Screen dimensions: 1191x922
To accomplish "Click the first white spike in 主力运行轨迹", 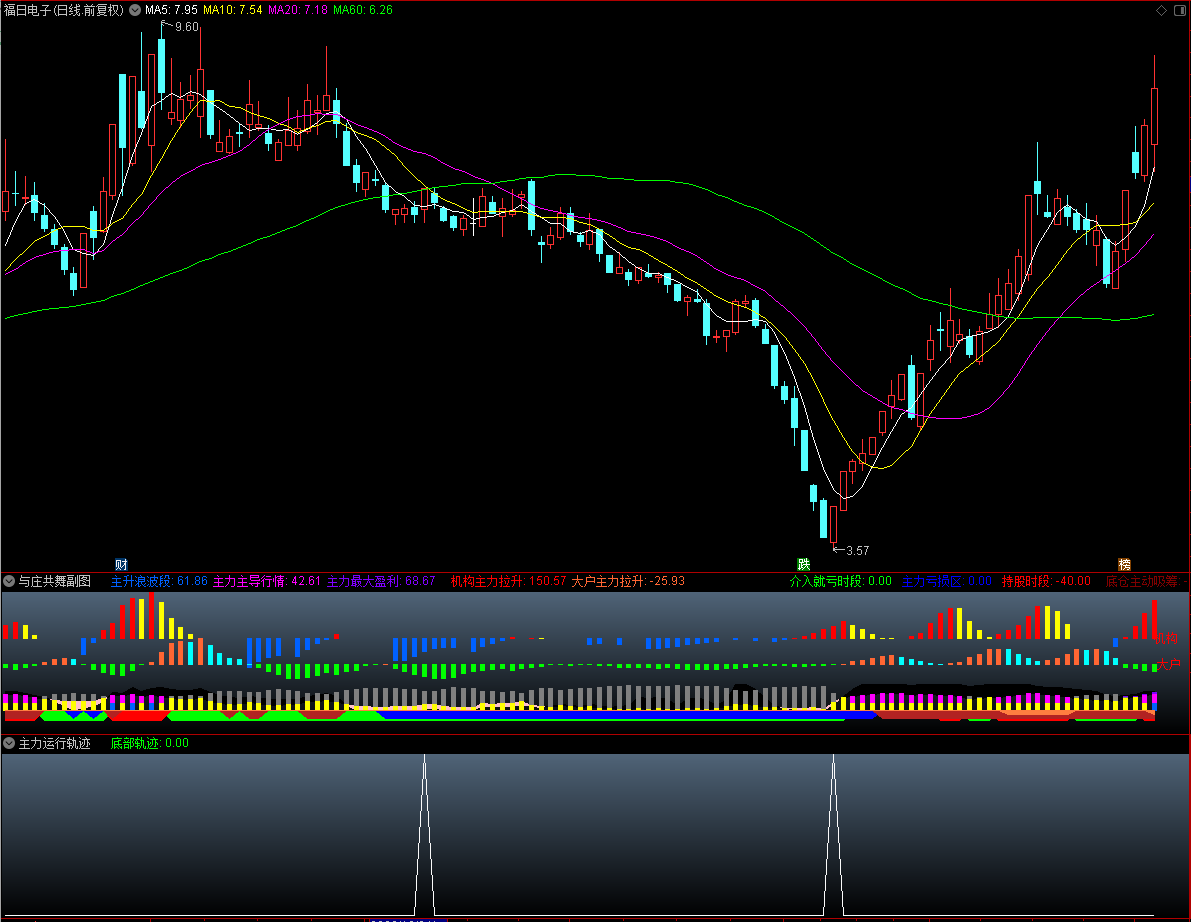I will pyautogui.click(x=425, y=834).
